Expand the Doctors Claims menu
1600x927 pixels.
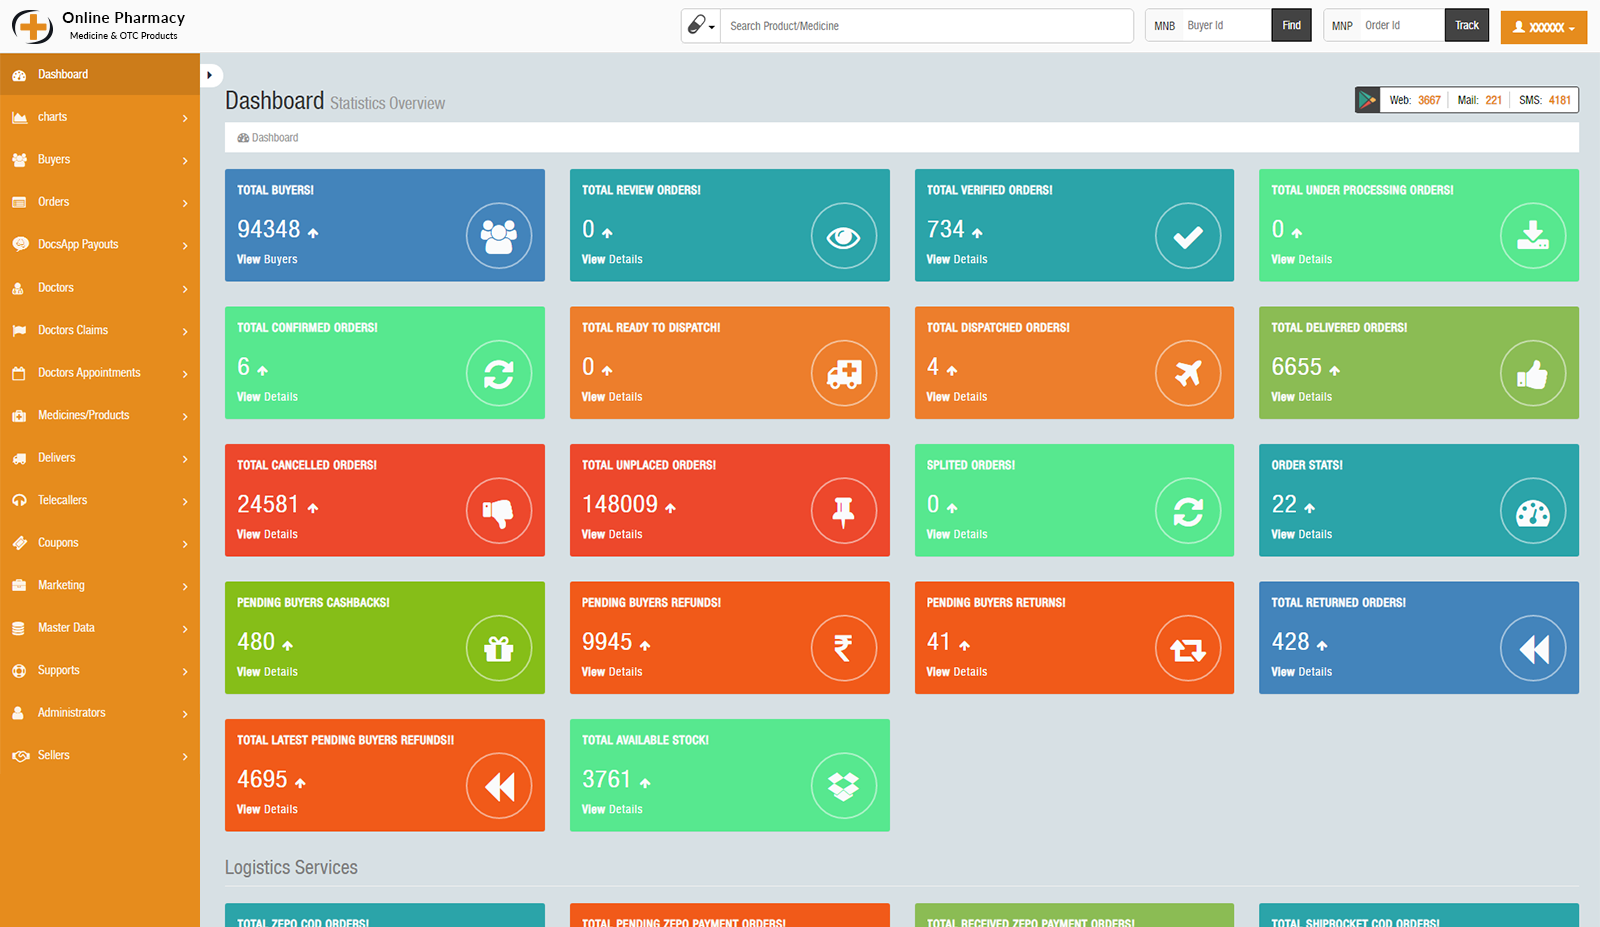point(100,330)
